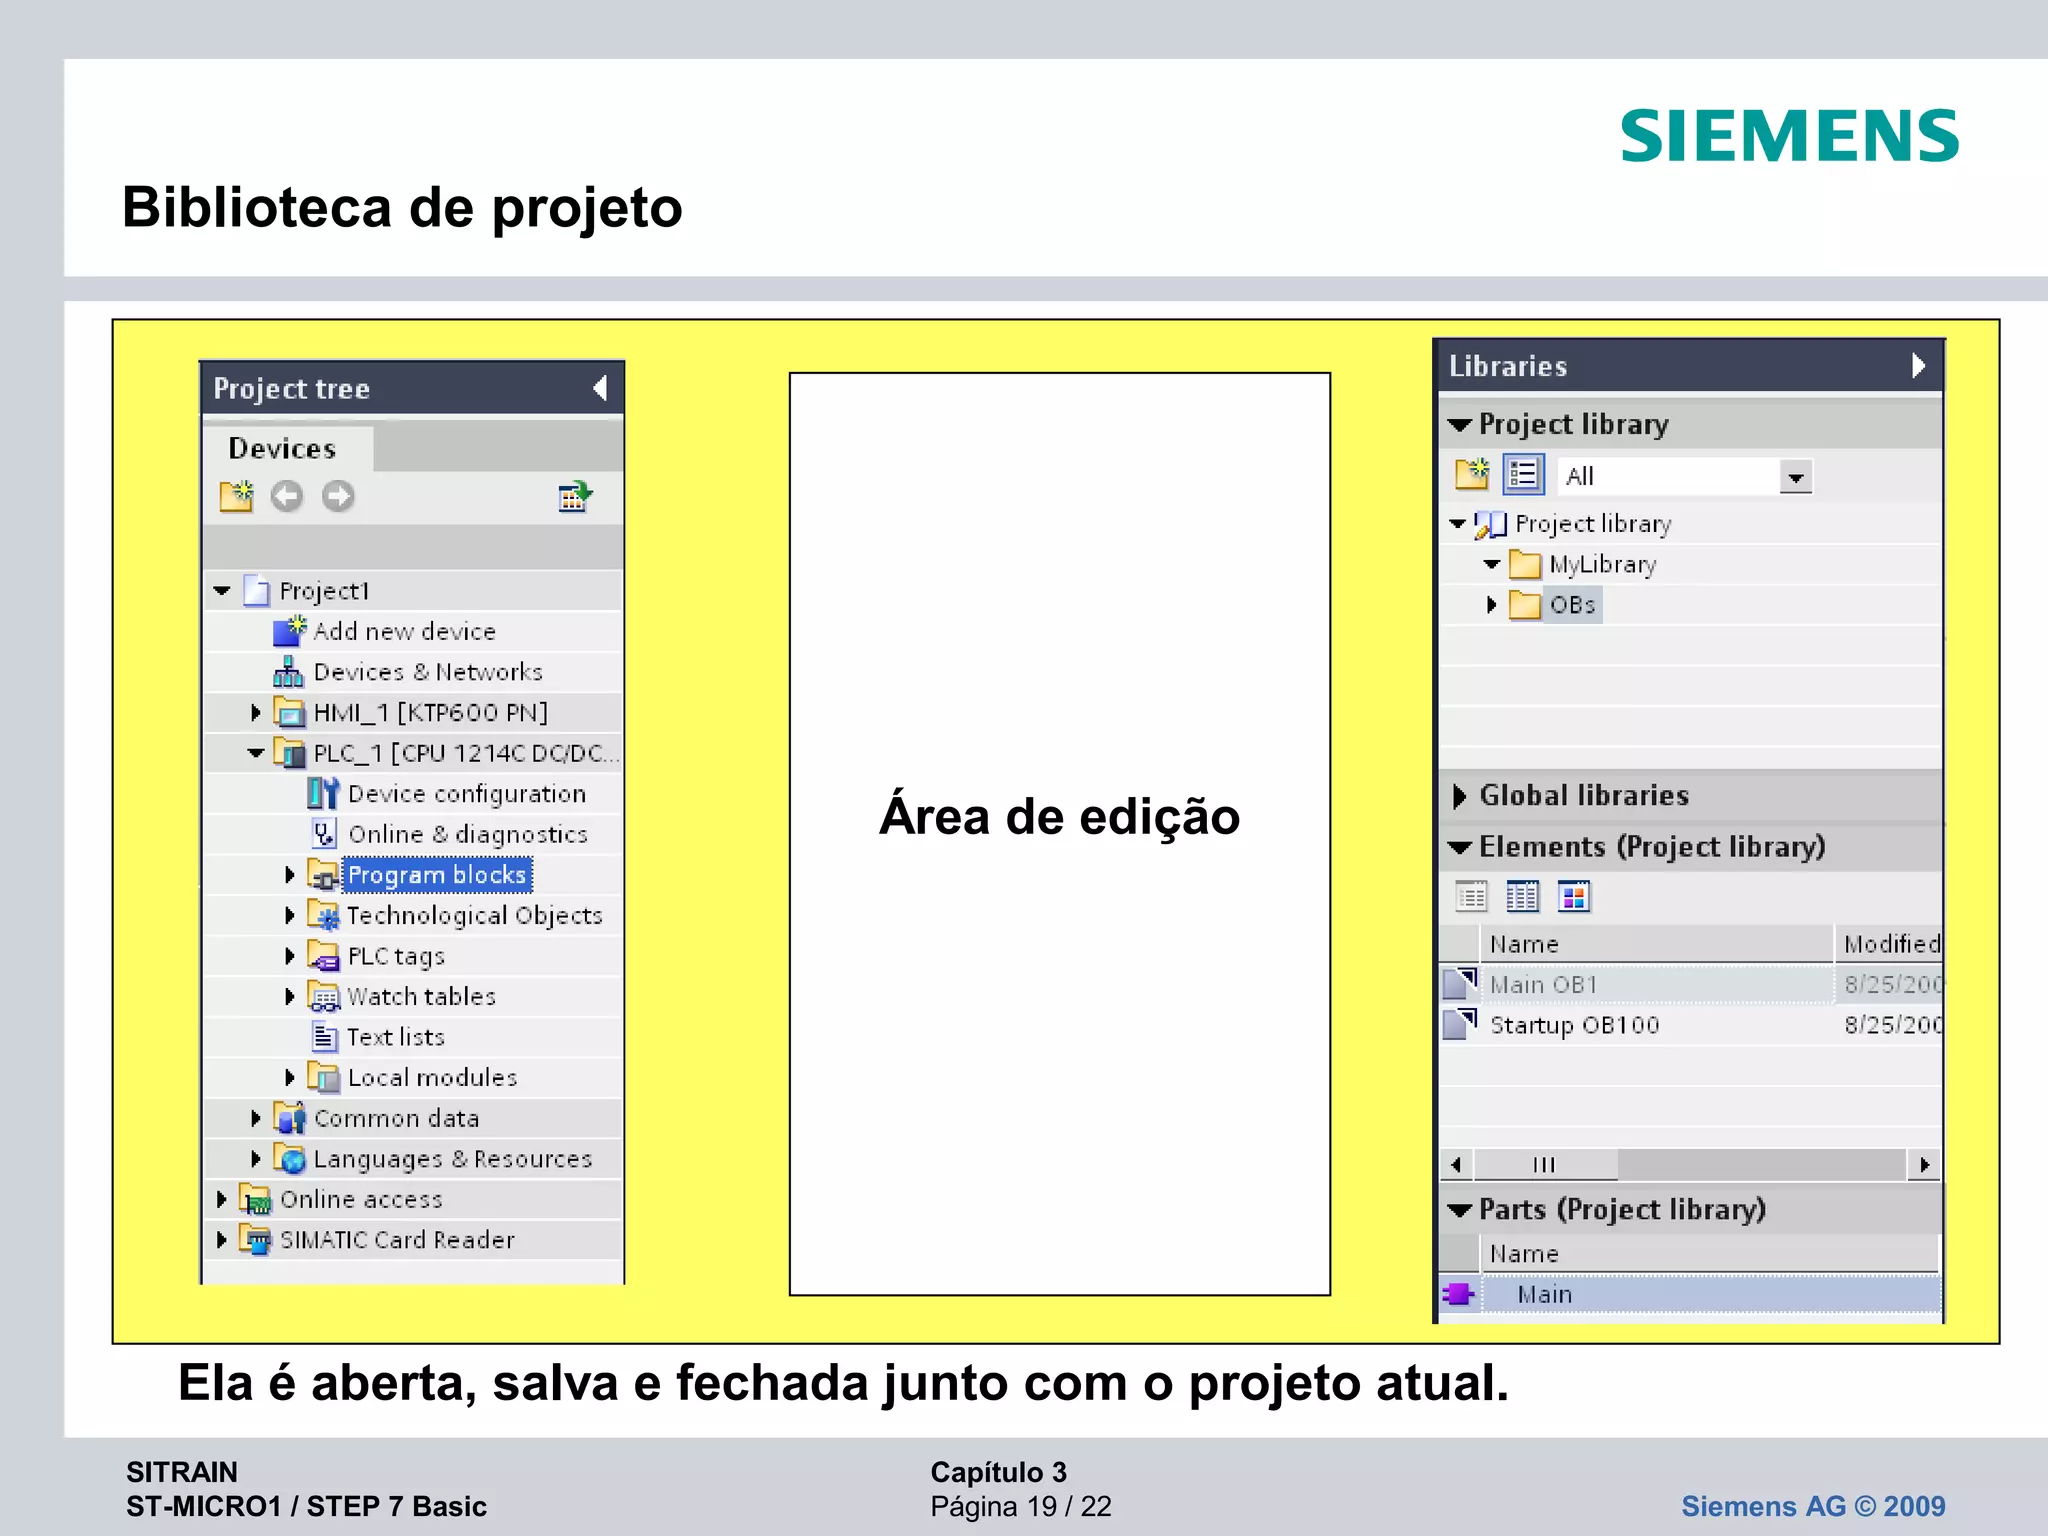The width and height of the screenshot is (2048, 1536).
Task: Collapse the Project1 tree node
Action: (x=221, y=591)
